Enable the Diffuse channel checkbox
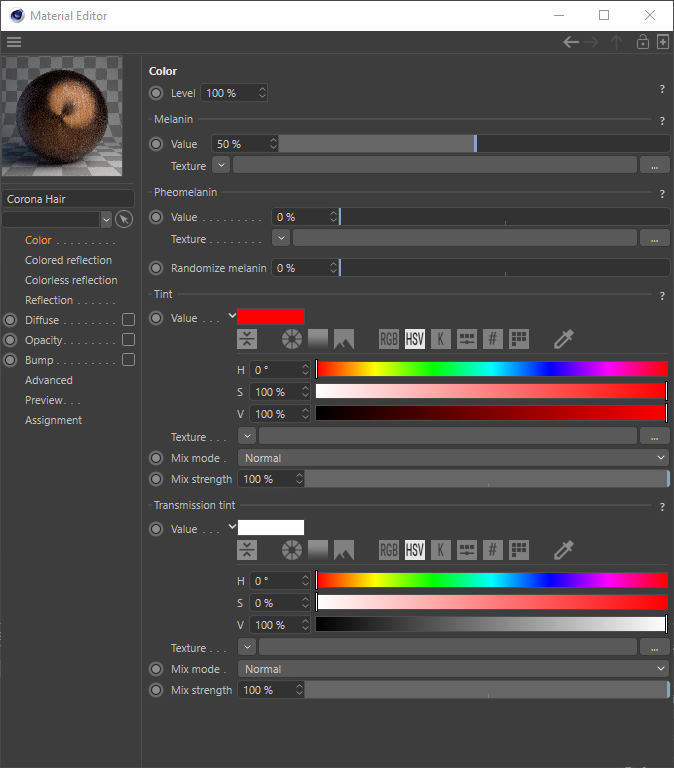Viewport: 674px width, 768px height. [x=128, y=320]
